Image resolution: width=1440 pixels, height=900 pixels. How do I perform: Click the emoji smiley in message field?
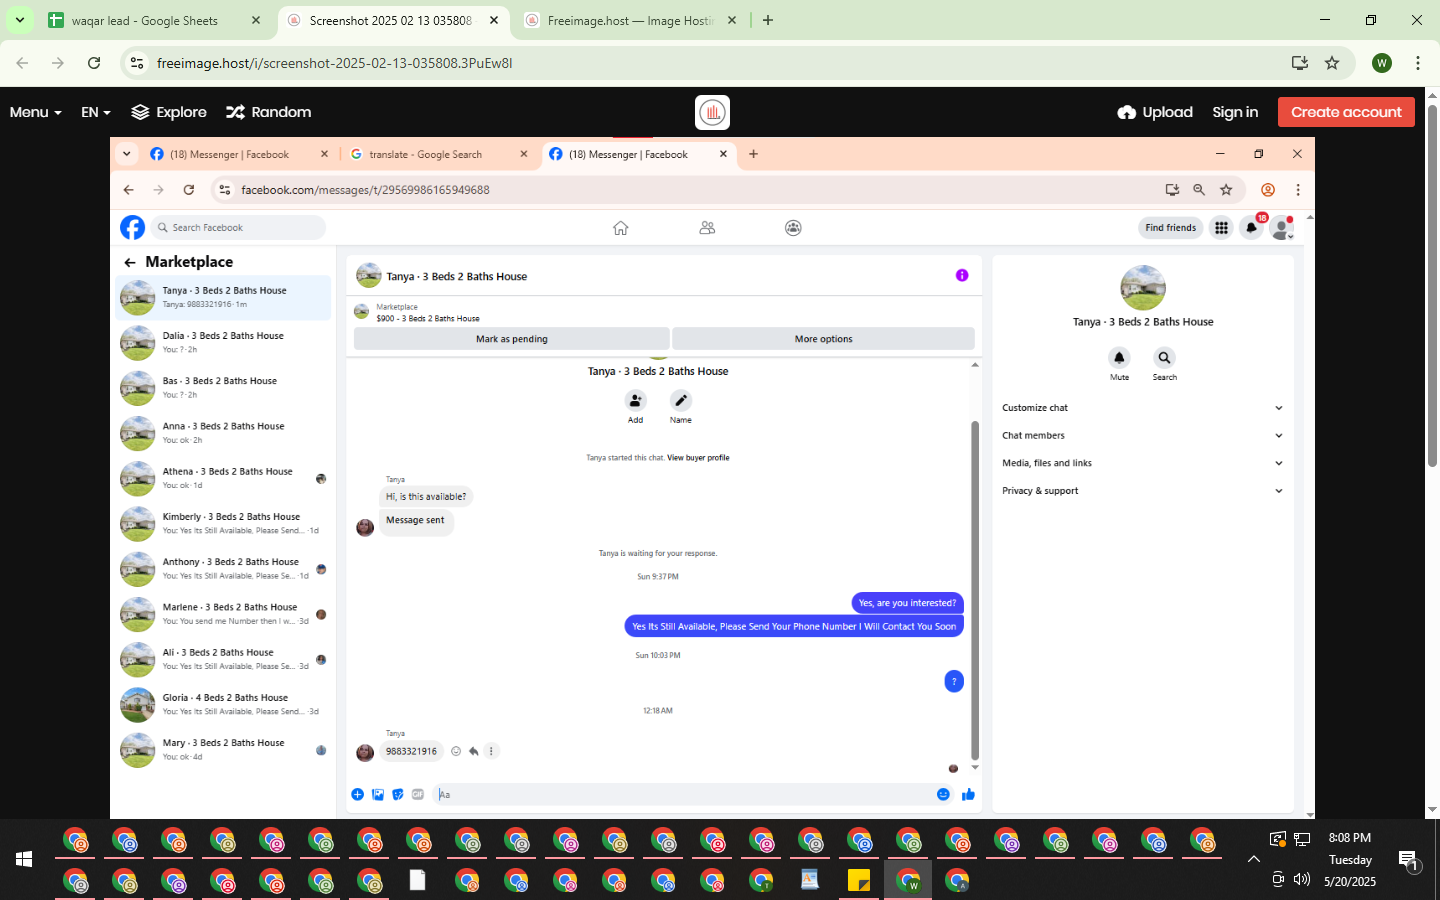943,794
